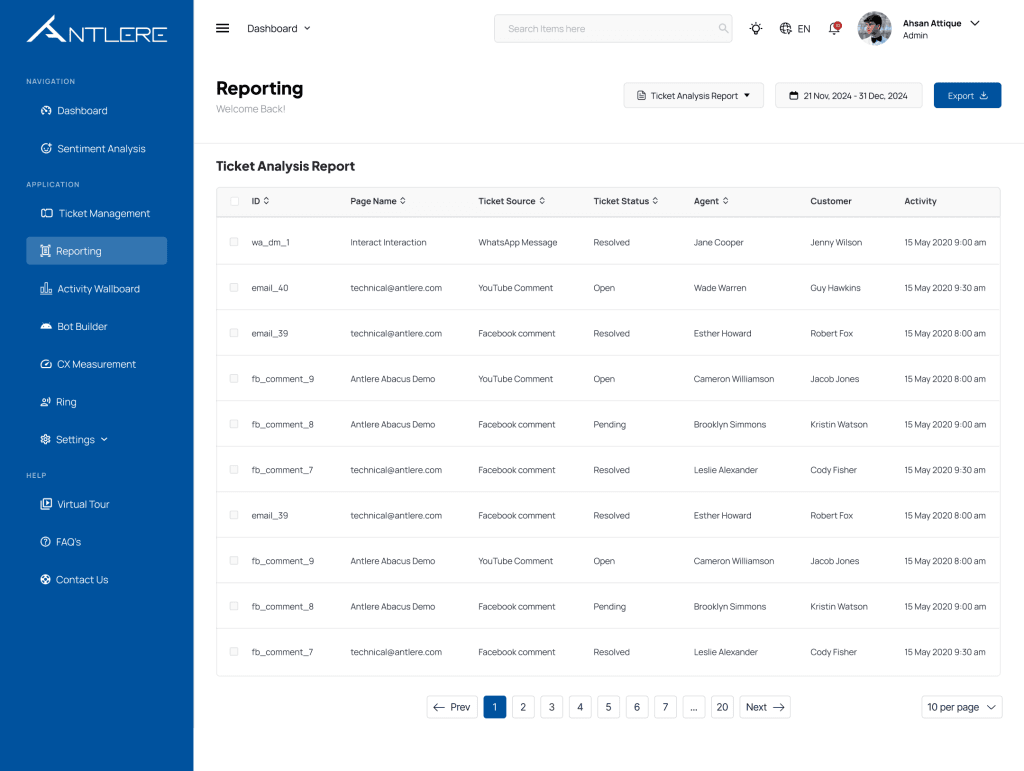This screenshot has height=771, width=1024.
Task: Open Virtual Tour menu item
Action: click(x=97, y=504)
